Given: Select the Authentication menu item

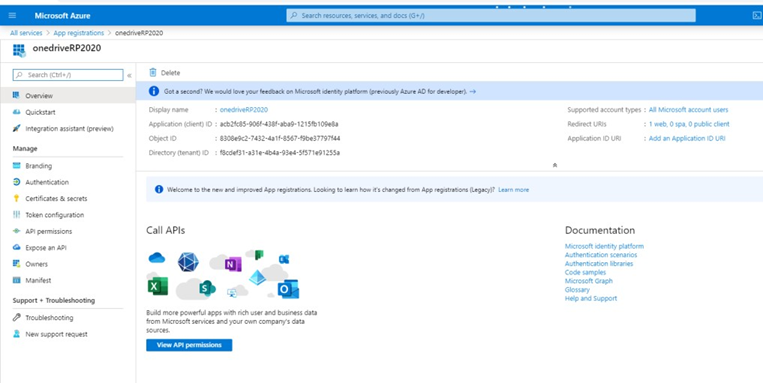Looking at the screenshot, I should (x=47, y=182).
